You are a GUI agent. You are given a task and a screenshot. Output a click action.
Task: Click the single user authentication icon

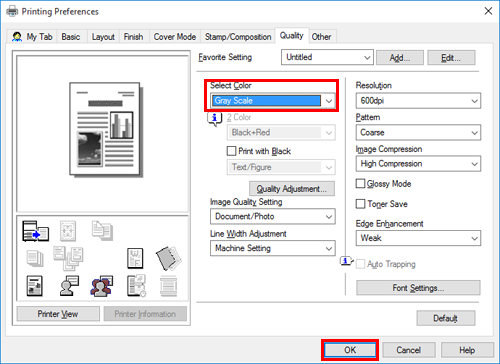(x=69, y=286)
